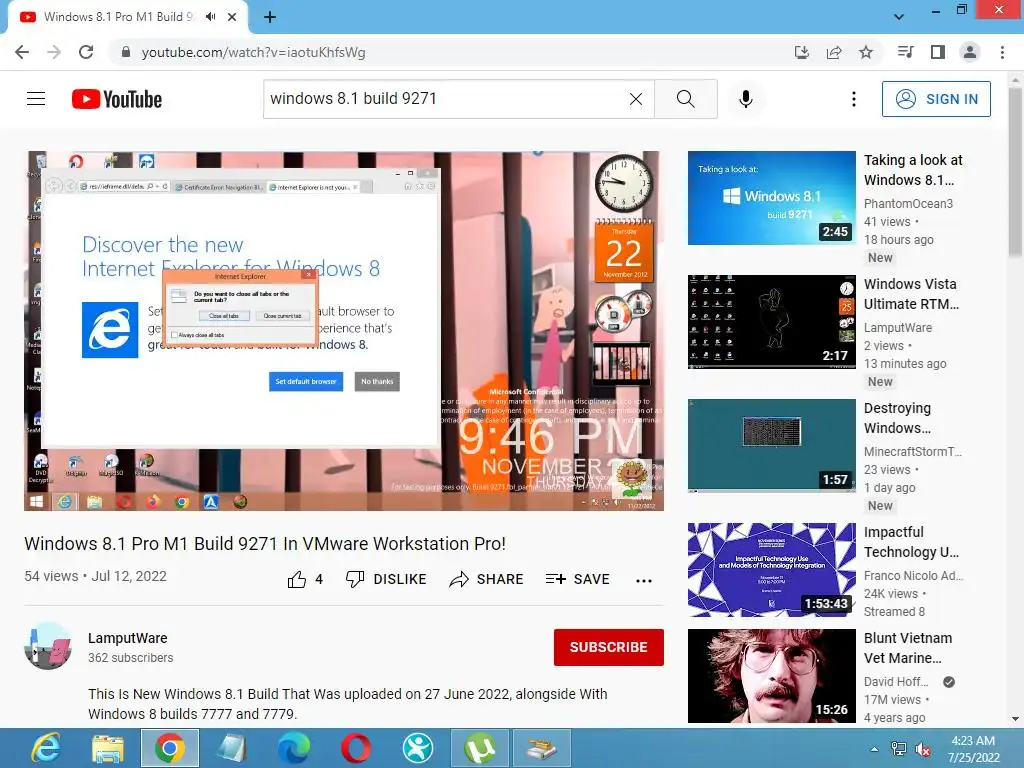Image resolution: width=1024 pixels, height=768 pixels.
Task: Click the DISLIKE button
Action: coord(386,579)
